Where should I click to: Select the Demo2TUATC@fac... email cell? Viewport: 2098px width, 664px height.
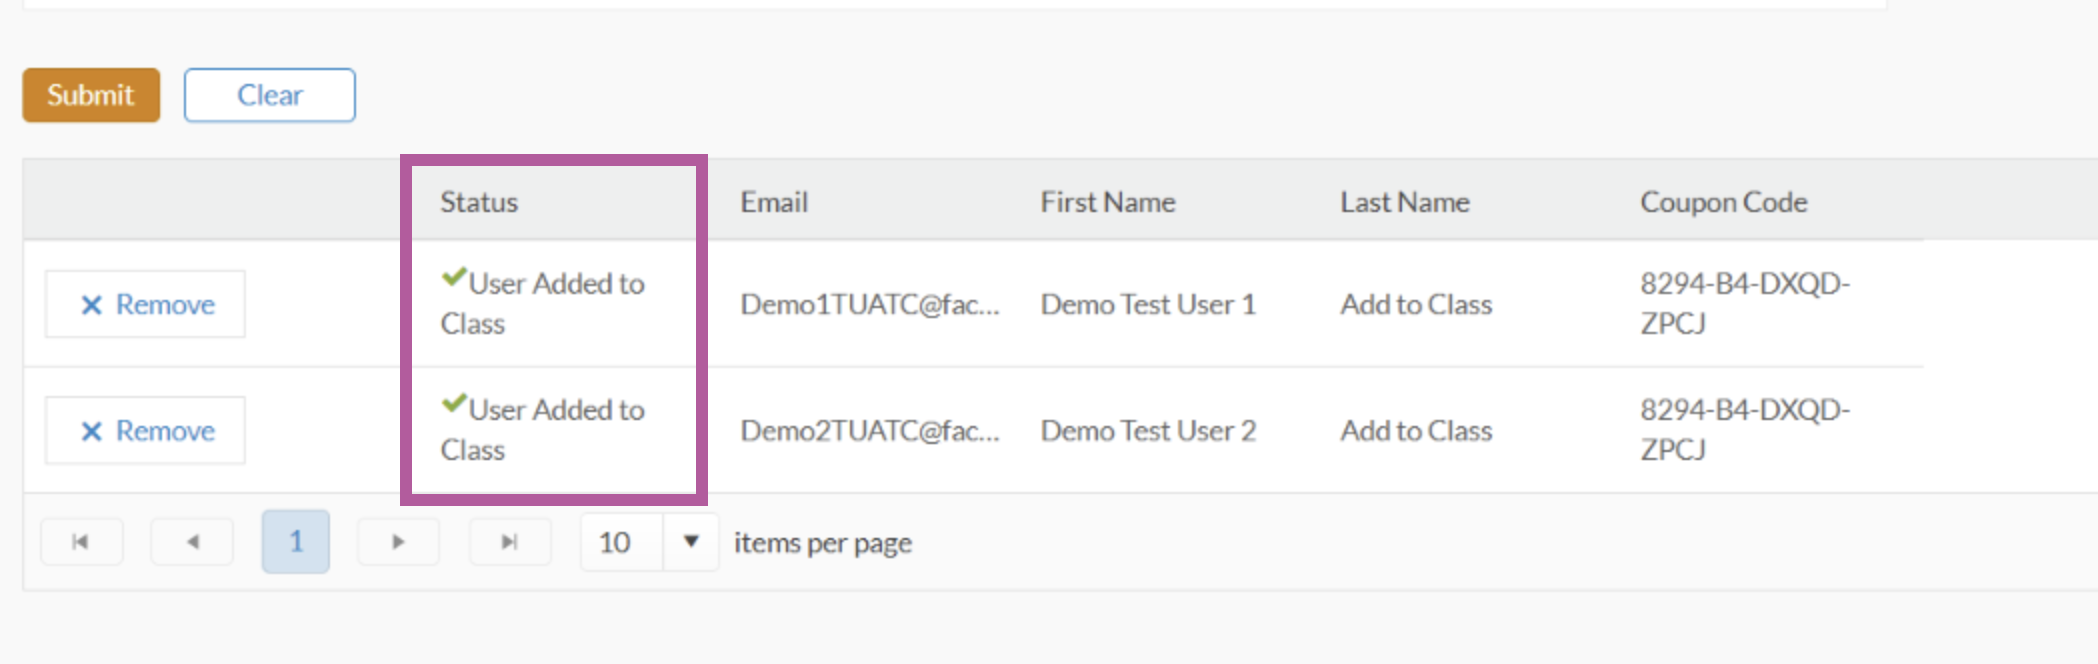(870, 431)
